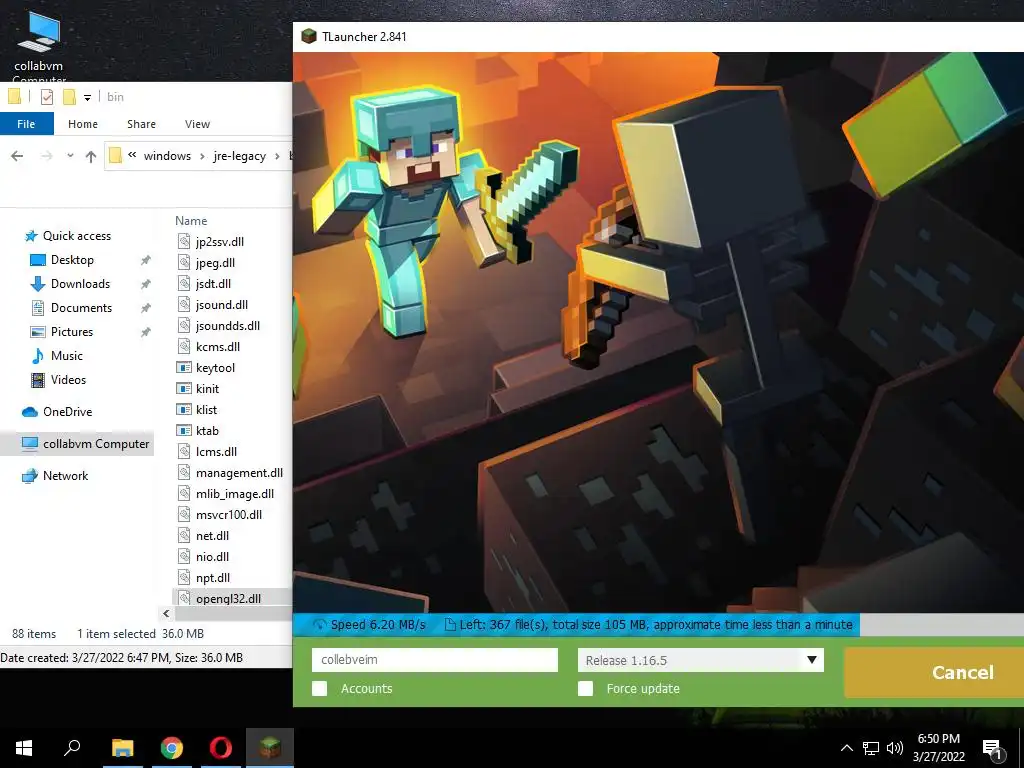Click the download speed gauge icon
The image size is (1024, 768).
[x=319, y=625]
